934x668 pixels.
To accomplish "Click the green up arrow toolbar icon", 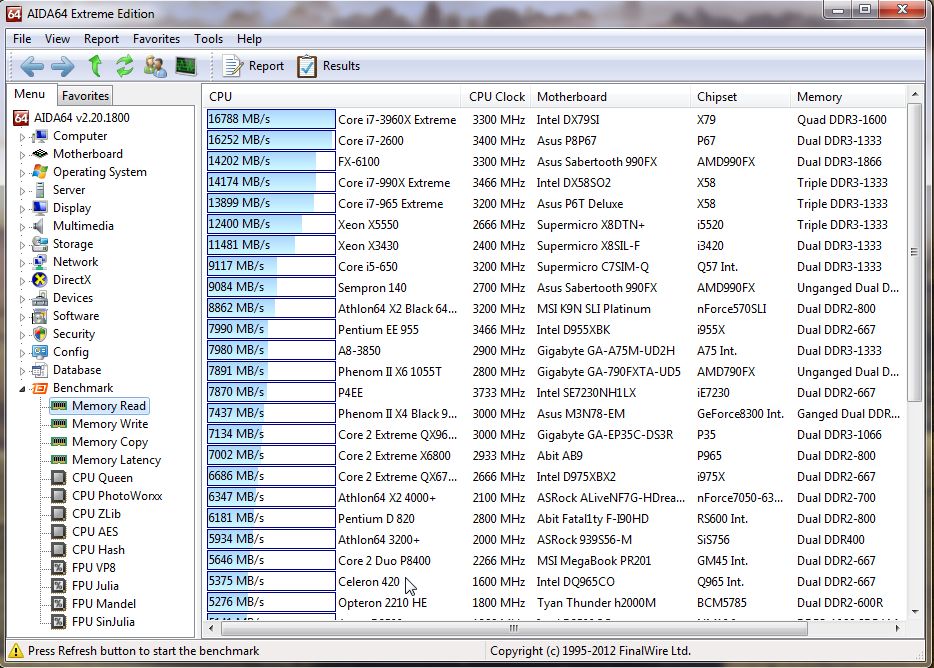I will point(94,66).
